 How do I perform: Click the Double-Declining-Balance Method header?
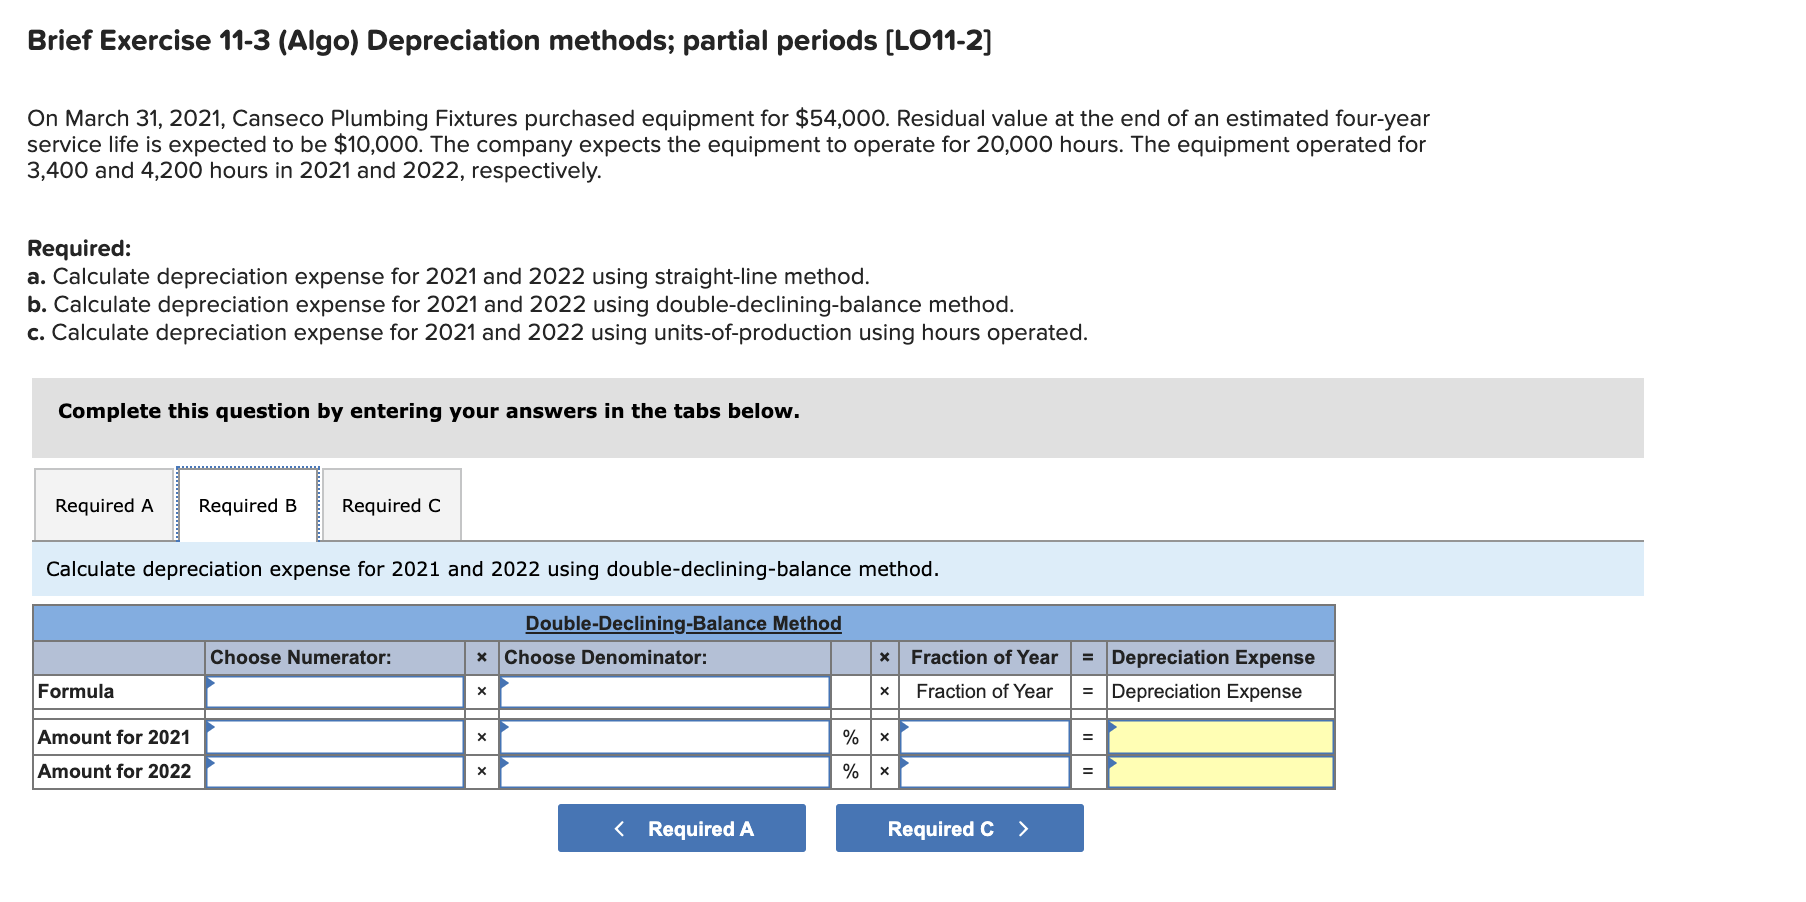click(683, 622)
